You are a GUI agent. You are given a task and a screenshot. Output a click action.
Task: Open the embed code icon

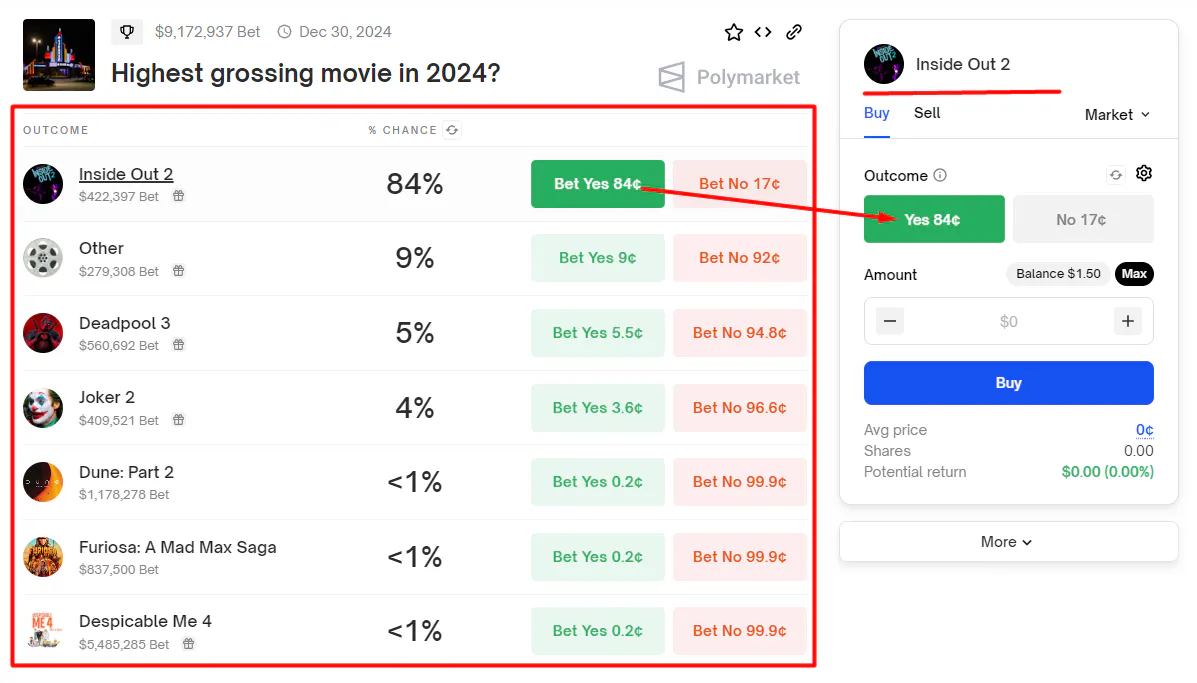[x=762, y=31]
